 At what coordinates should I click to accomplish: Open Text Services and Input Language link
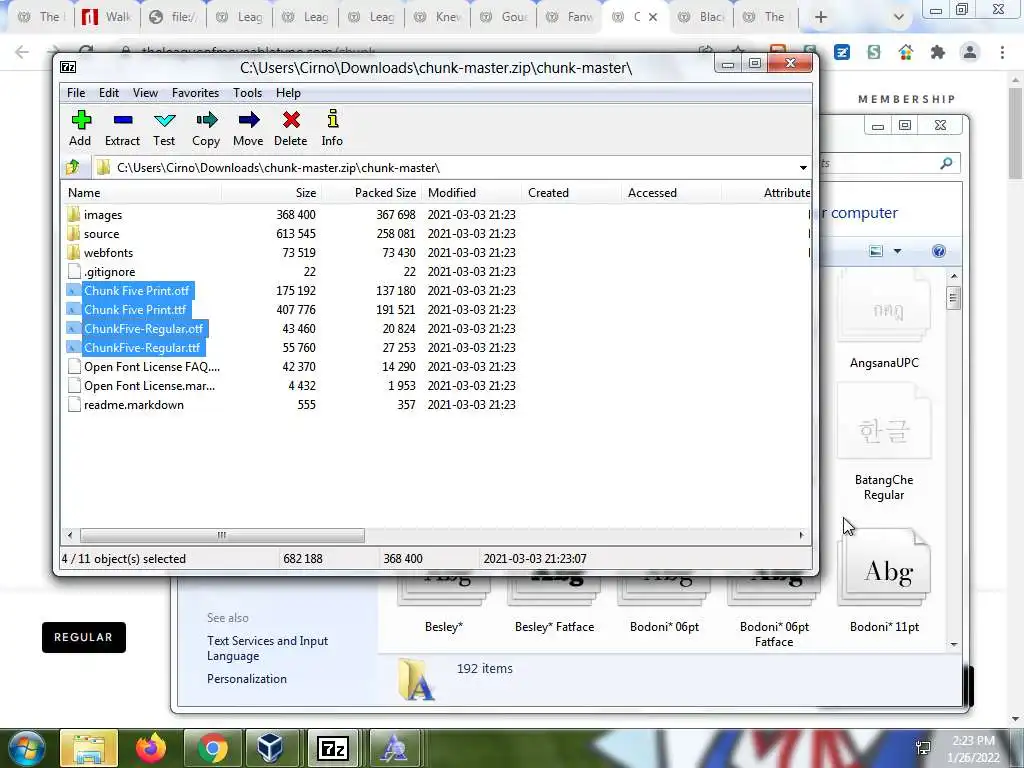coord(267,648)
